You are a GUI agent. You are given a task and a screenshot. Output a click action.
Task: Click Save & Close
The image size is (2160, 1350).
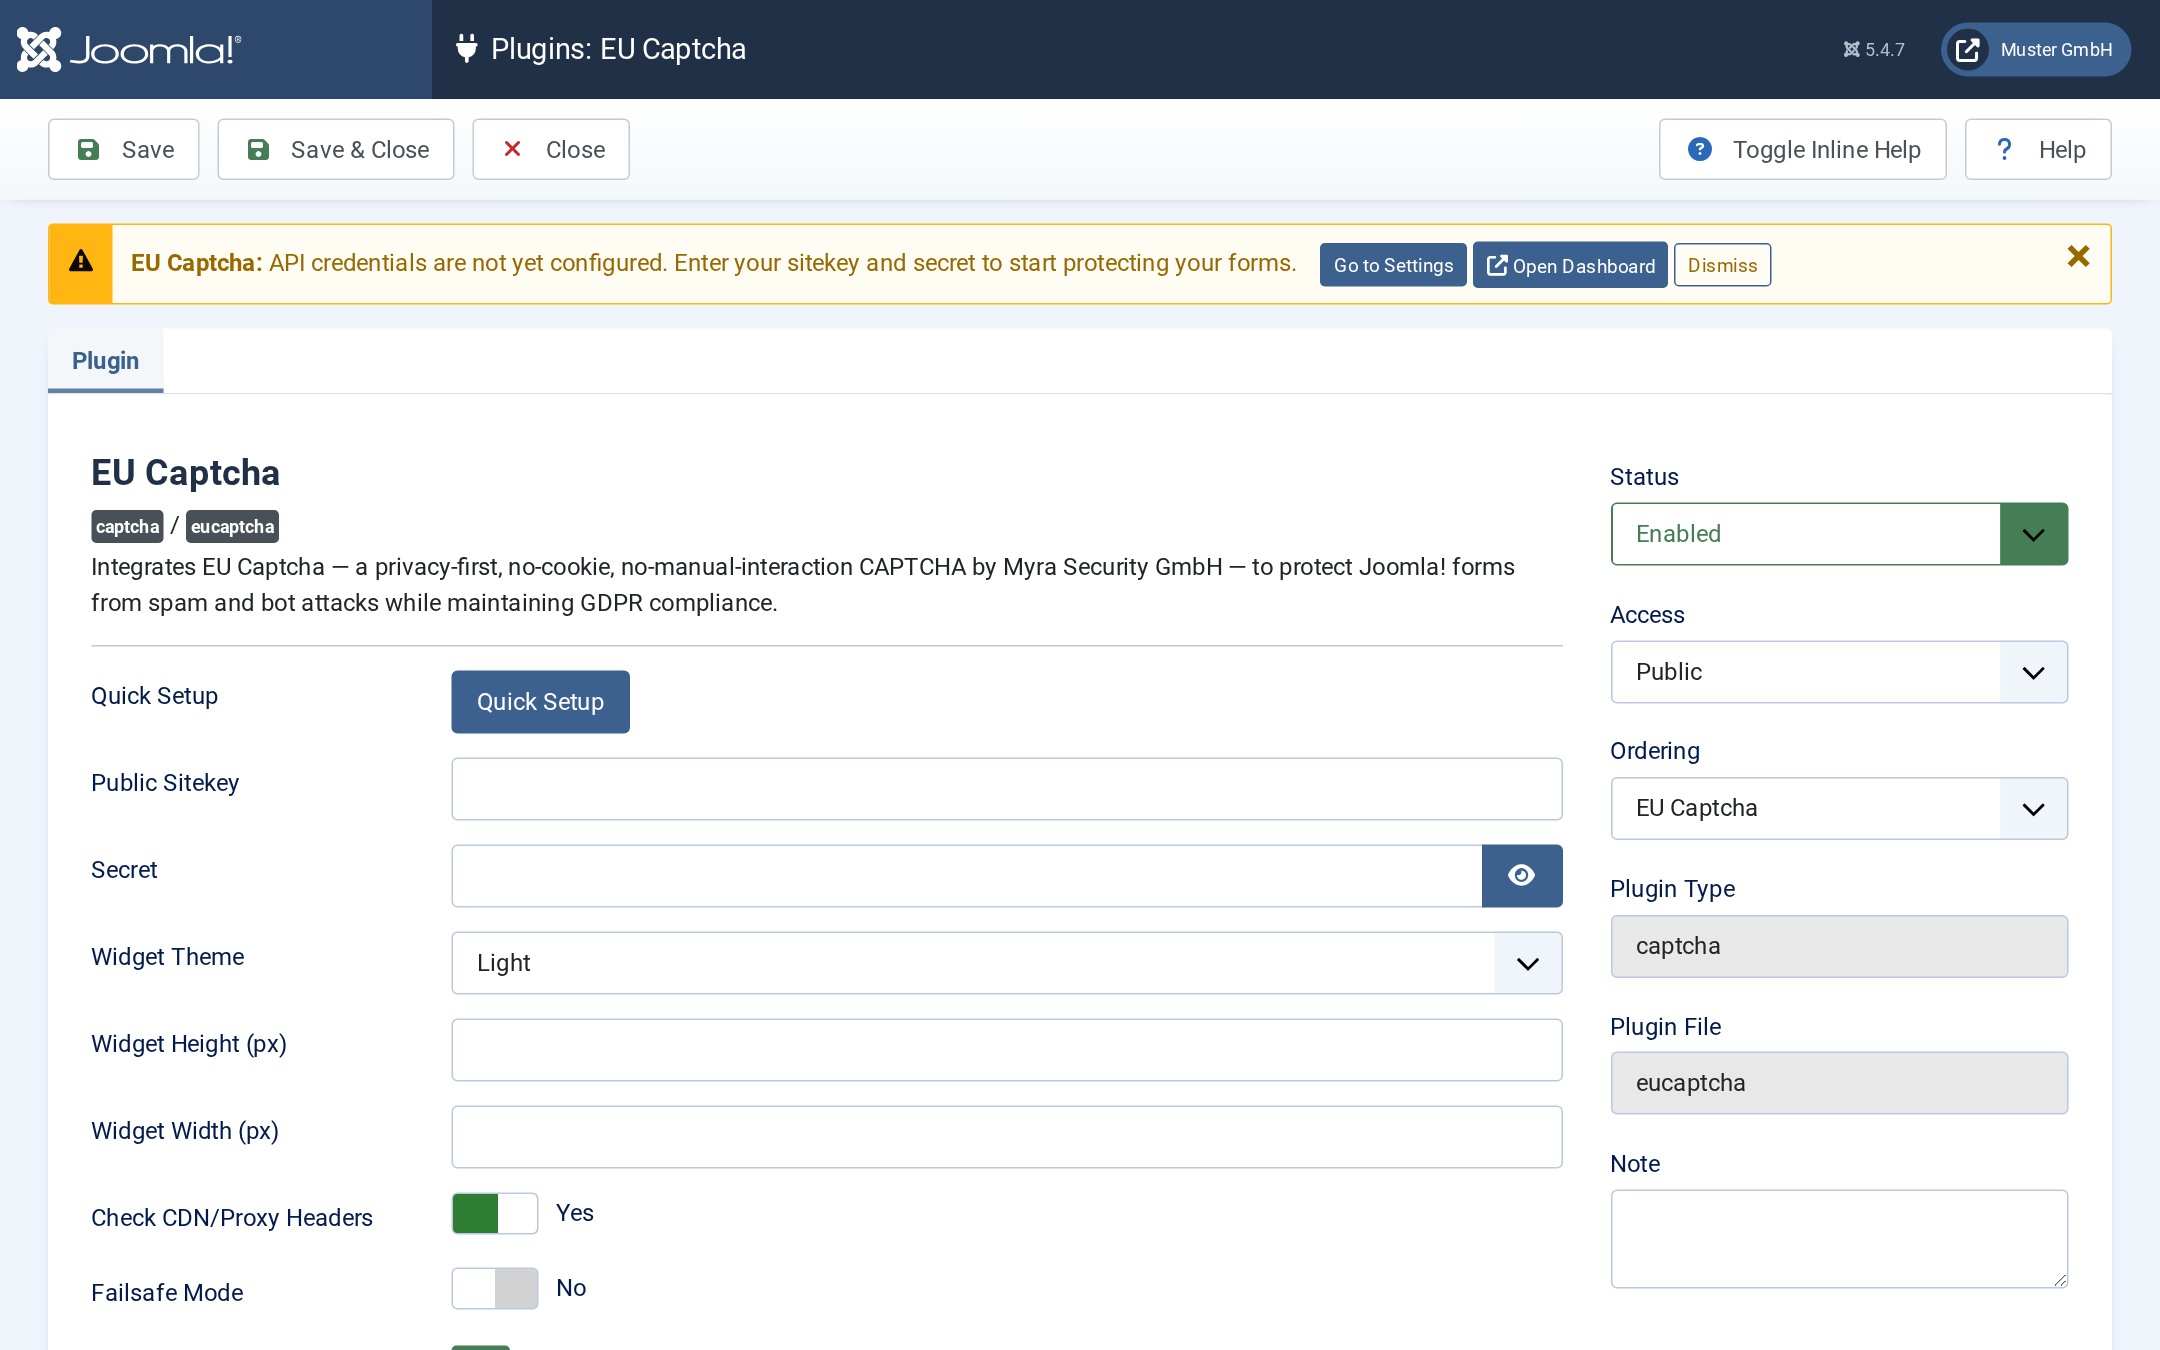coord(336,150)
